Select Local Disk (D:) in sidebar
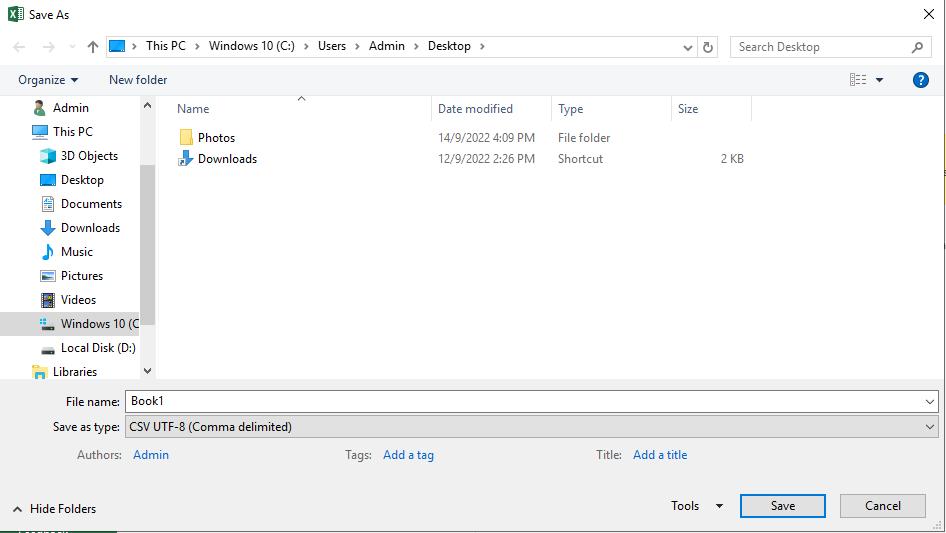 (98, 348)
